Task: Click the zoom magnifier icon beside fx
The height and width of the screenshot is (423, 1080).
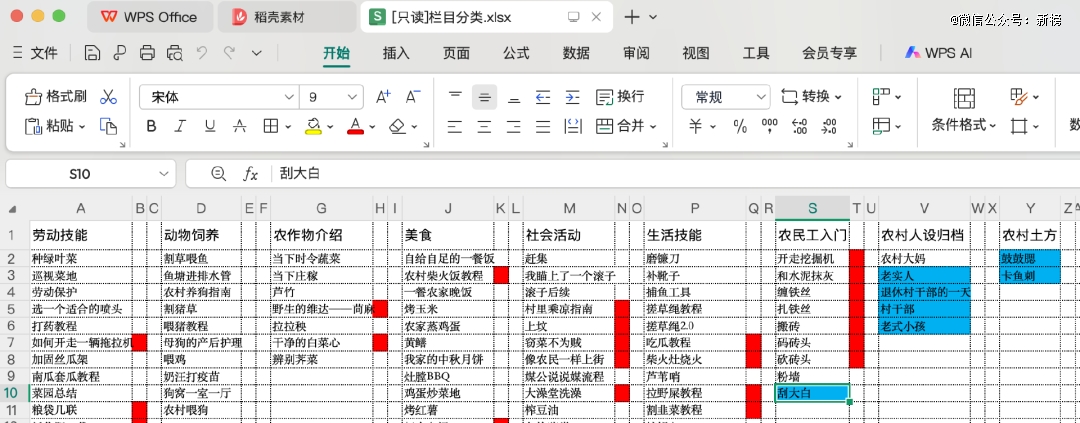Action: point(219,174)
